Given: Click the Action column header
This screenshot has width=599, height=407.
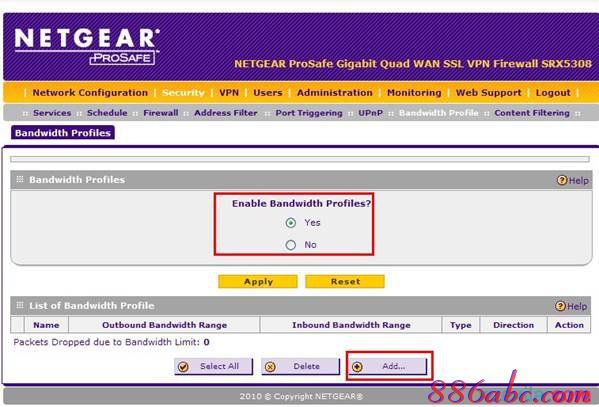Looking at the screenshot, I should tap(569, 325).
